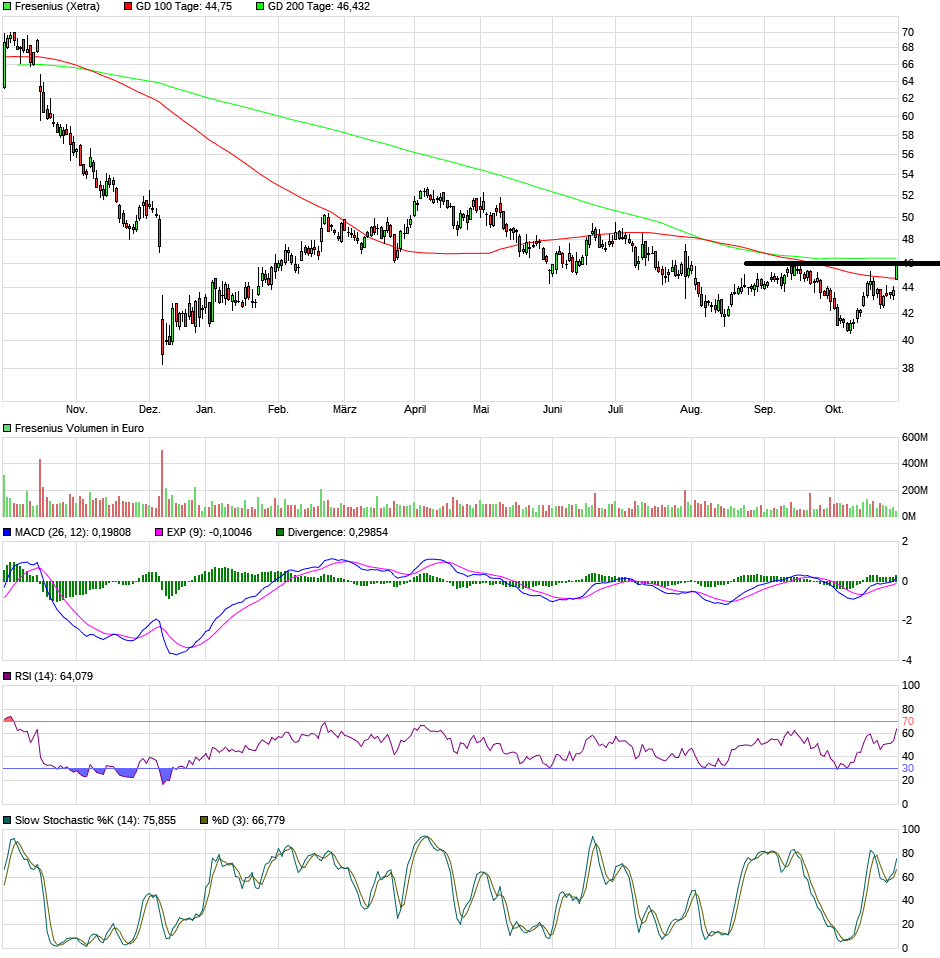Click the red GD 100 Tage legend swatch
The height and width of the screenshot is (958, 940).
(x=128, y=6)
